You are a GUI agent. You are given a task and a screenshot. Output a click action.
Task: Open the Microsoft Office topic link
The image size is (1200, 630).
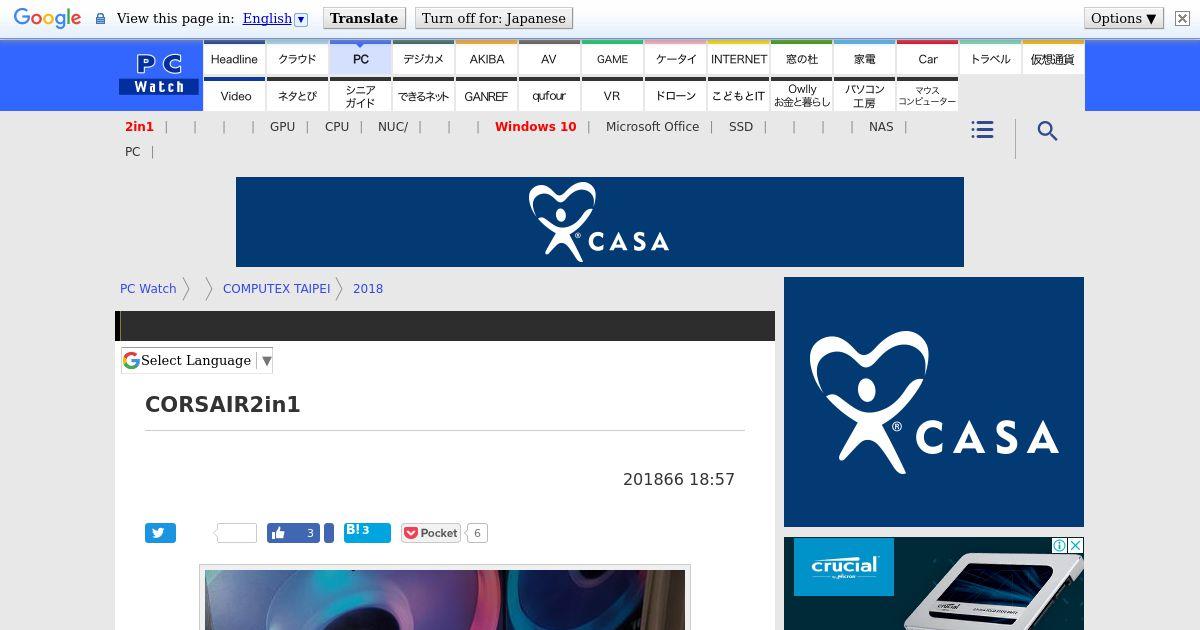point(652,127)
